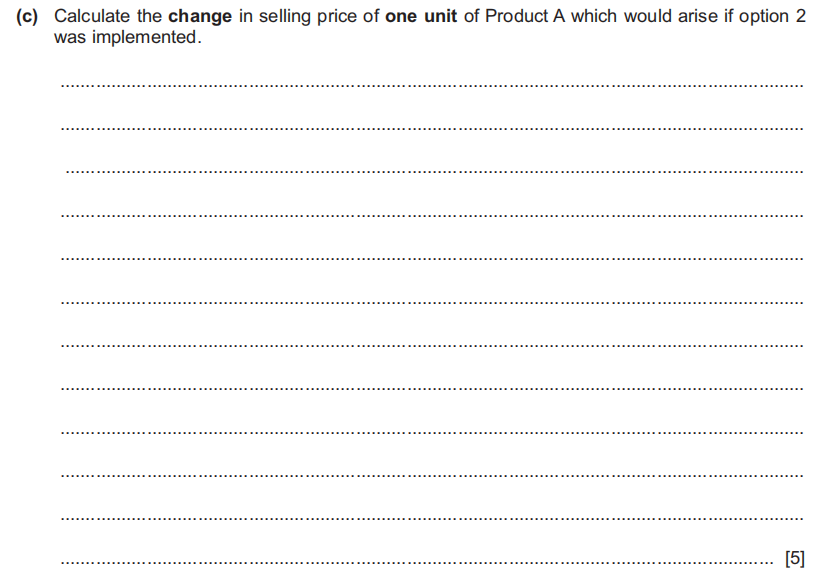Click the tenth dotted answer line
Image resolution: width=834 pixels, height=585 pixels.
click(431, 475)
